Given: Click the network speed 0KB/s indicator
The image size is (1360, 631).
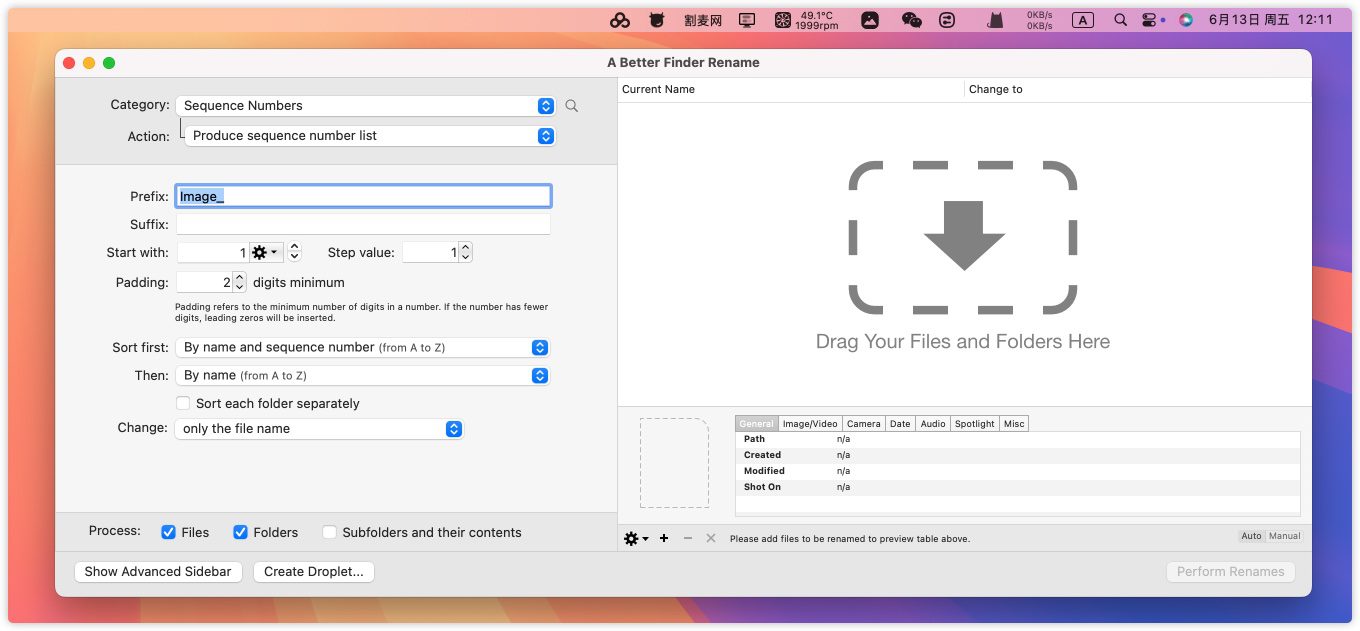Looking at the screenshot, I should pyautogui.click(x=1040, y=20).
